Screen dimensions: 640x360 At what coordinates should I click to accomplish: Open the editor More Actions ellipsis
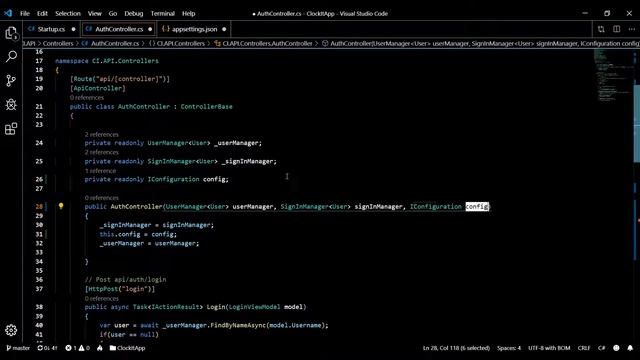tap(631, 29)
